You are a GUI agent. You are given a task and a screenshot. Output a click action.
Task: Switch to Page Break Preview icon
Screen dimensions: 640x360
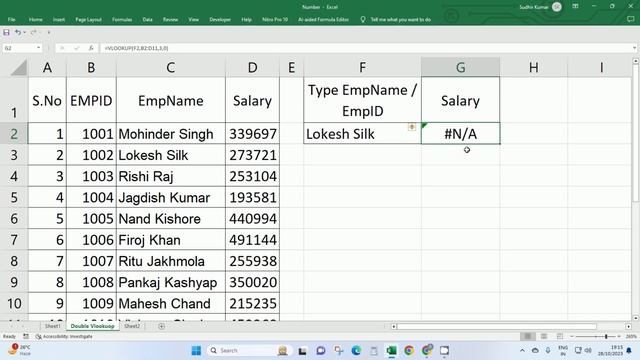[560, 336]
